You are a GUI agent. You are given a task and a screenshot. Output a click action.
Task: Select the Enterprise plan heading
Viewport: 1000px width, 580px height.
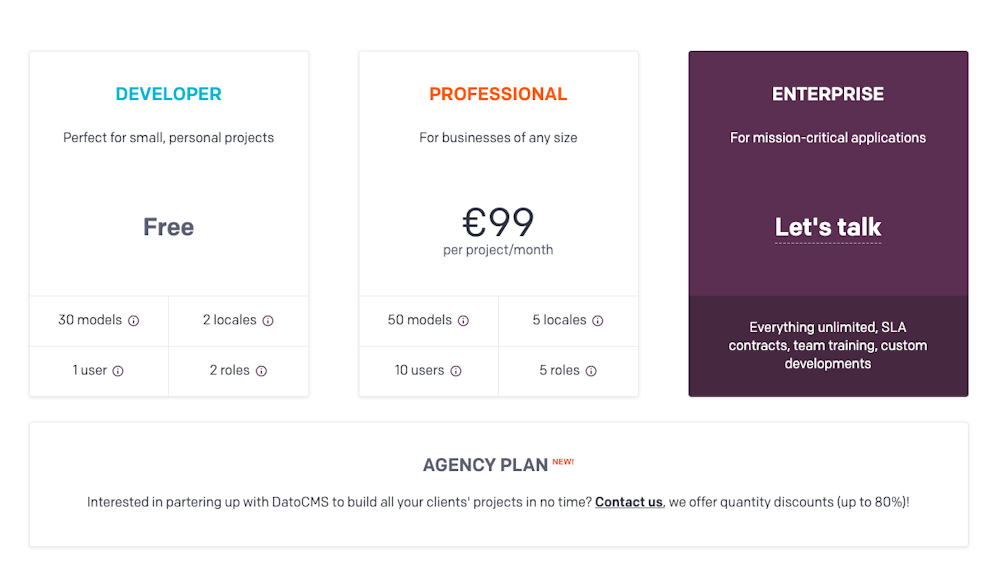pos(828,94)
